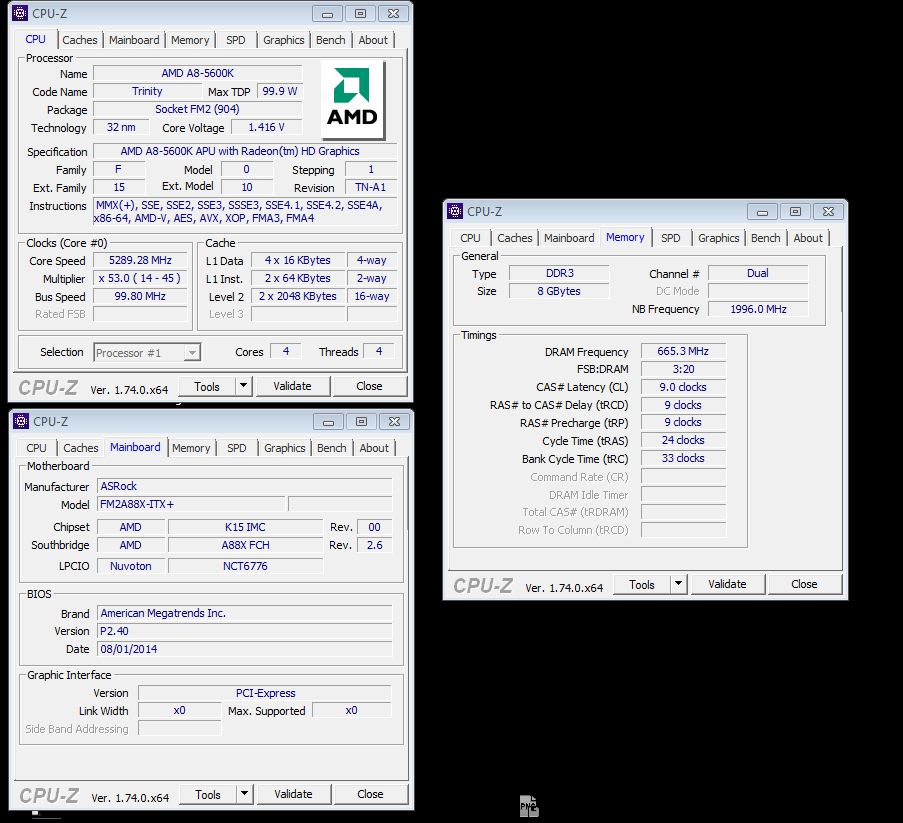The image size is (903, 823).
Task: Select CPU tab in the Mainboard window
Action: tap(36, 448)
